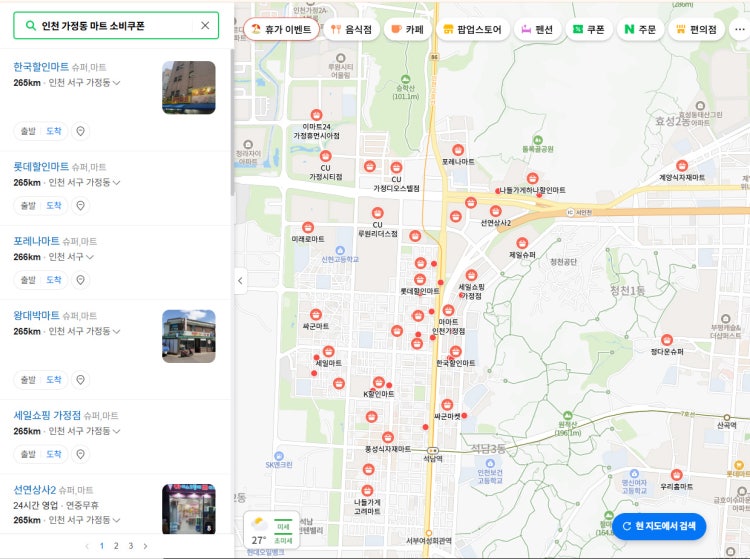Select the 편의점 category chip
The image size is (750, 559).
click(x=696, y=29)
